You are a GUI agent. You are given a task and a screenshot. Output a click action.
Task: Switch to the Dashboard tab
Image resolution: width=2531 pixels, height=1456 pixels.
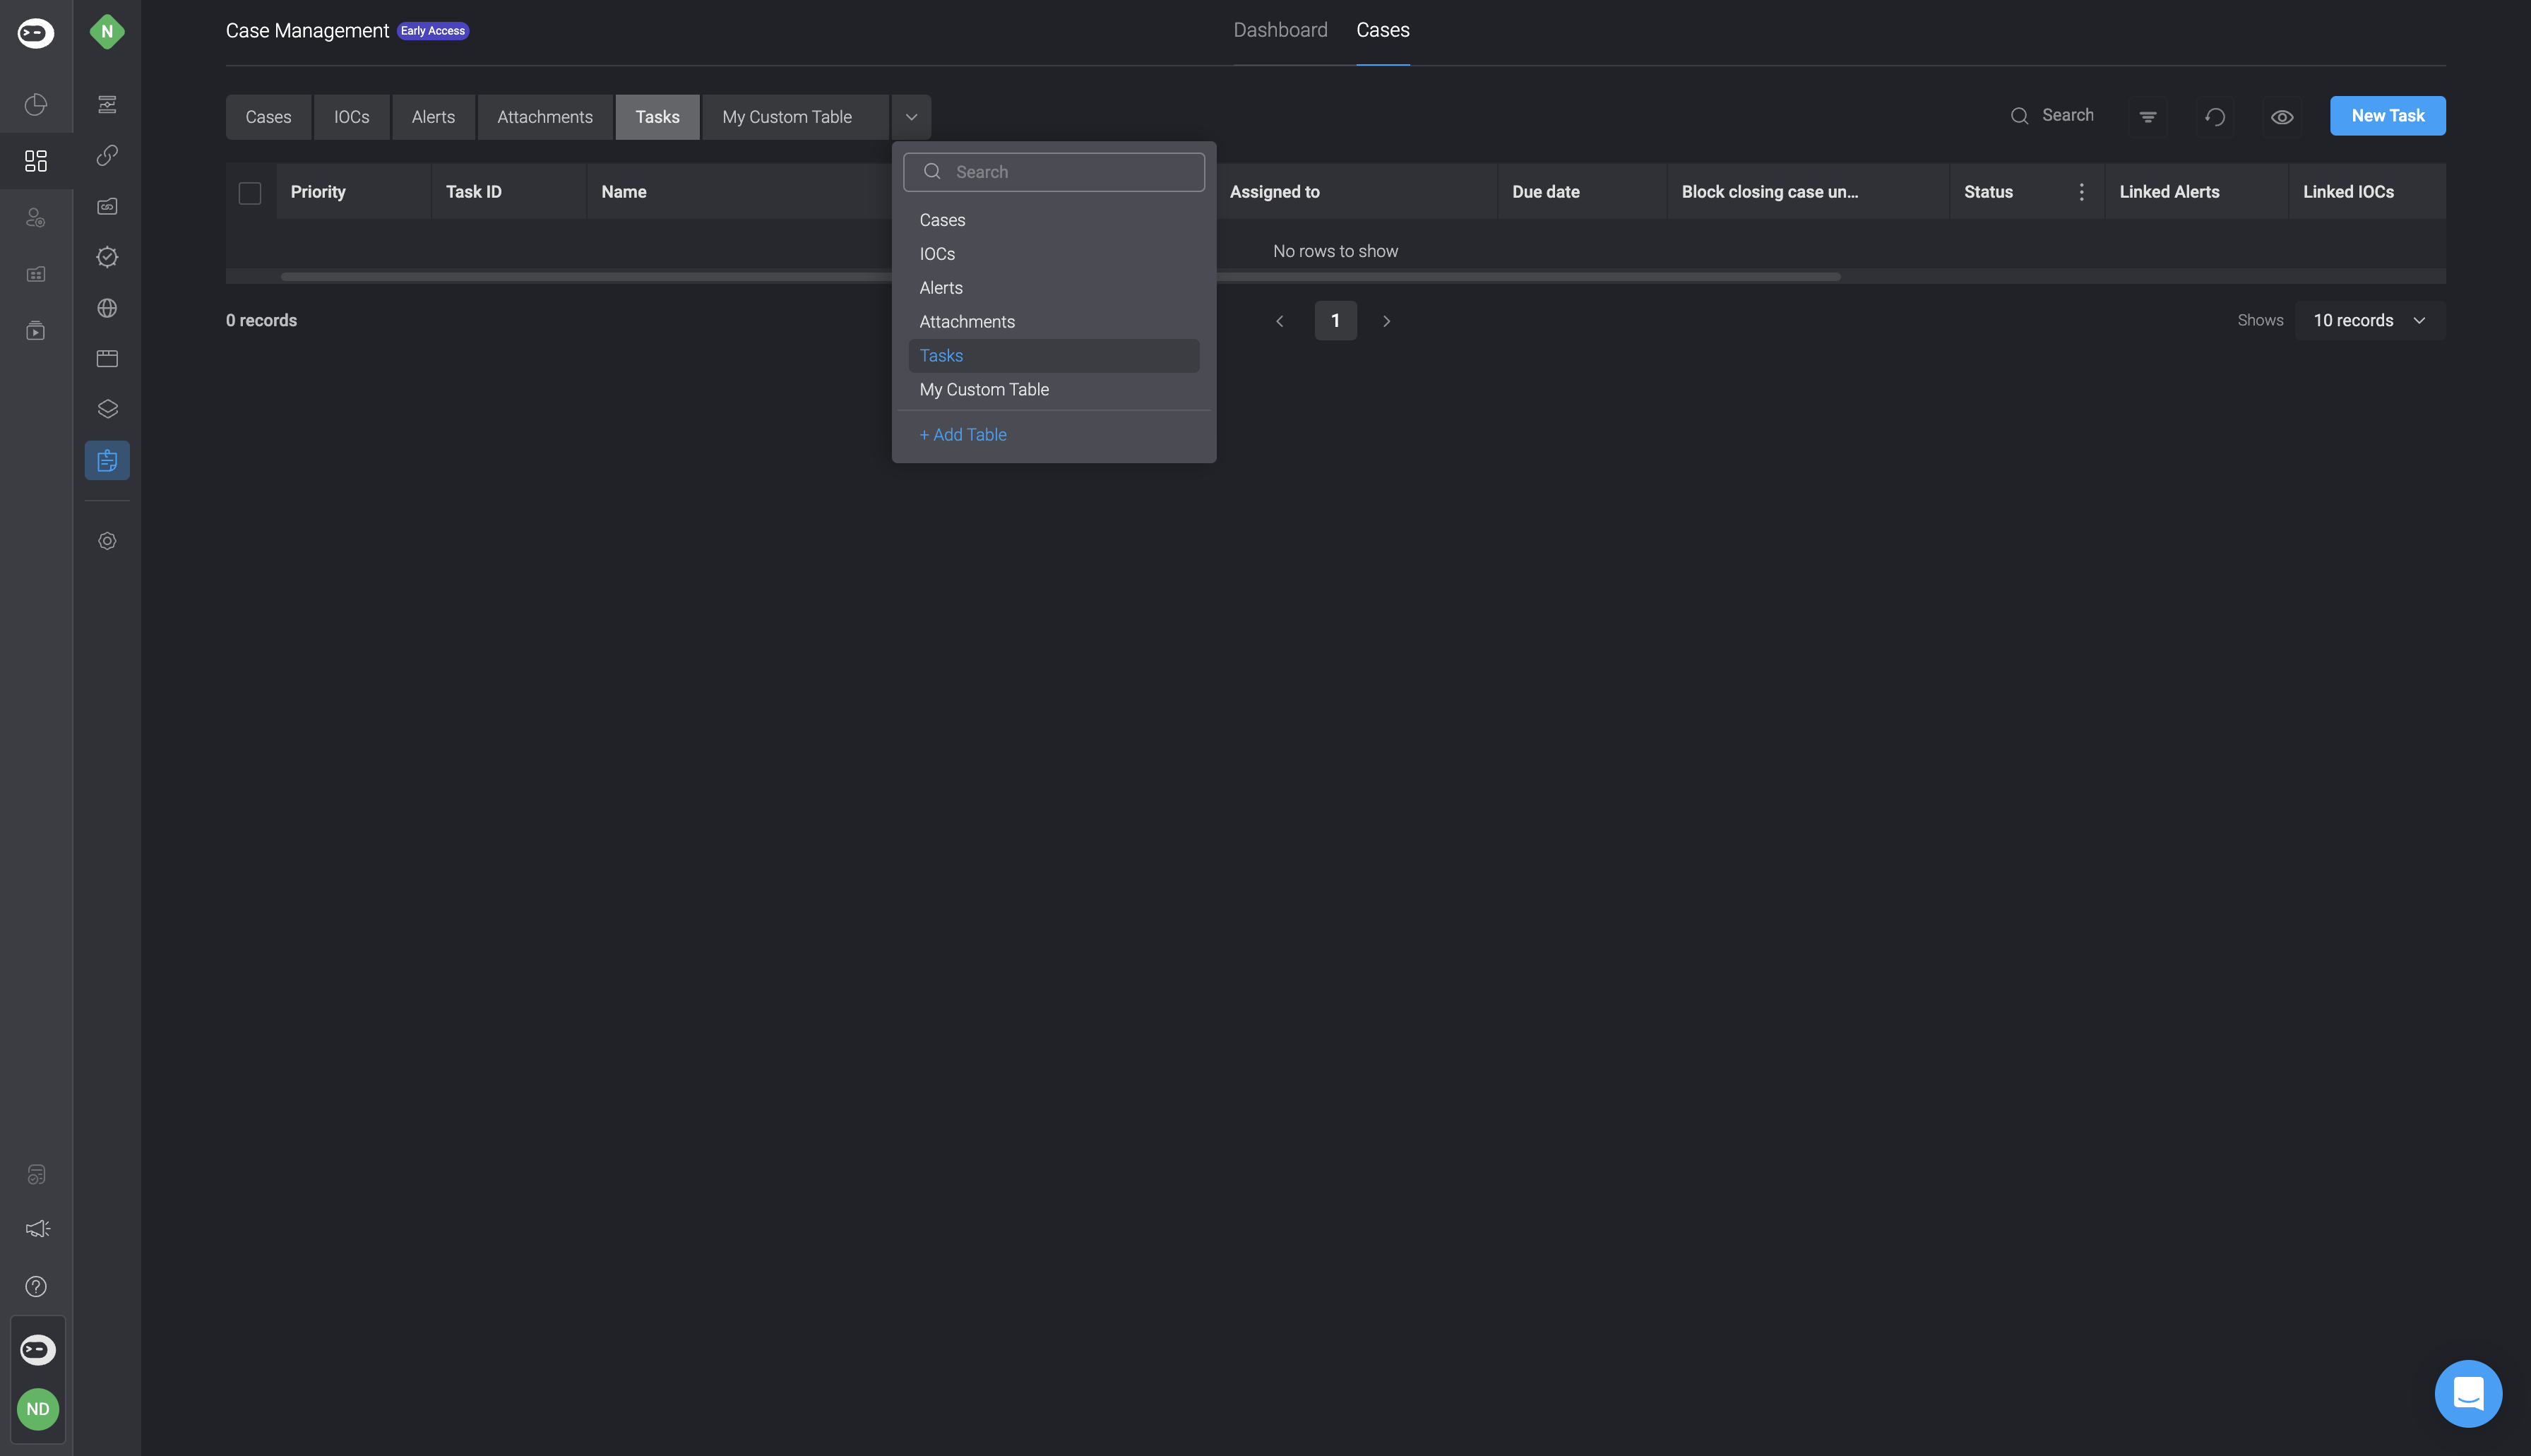[1280, 30]
